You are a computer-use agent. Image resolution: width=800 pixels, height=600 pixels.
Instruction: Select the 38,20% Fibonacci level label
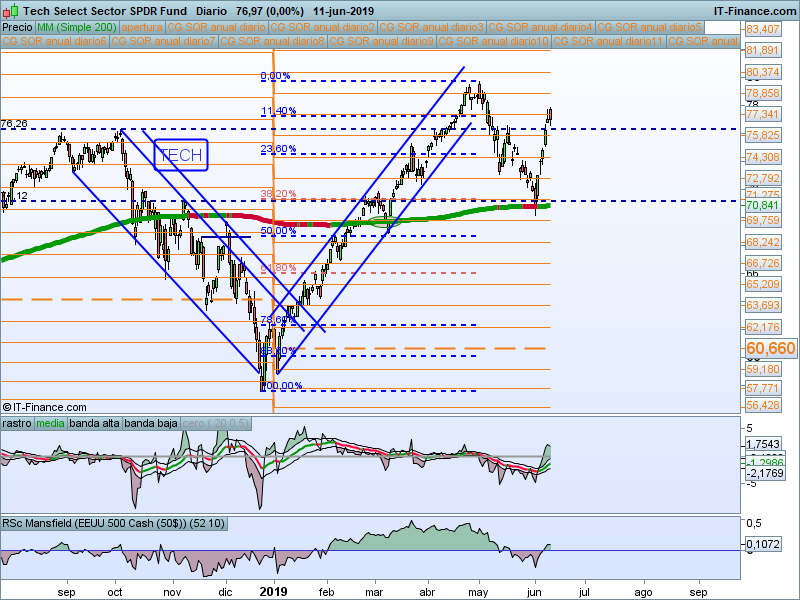[278, 193]
